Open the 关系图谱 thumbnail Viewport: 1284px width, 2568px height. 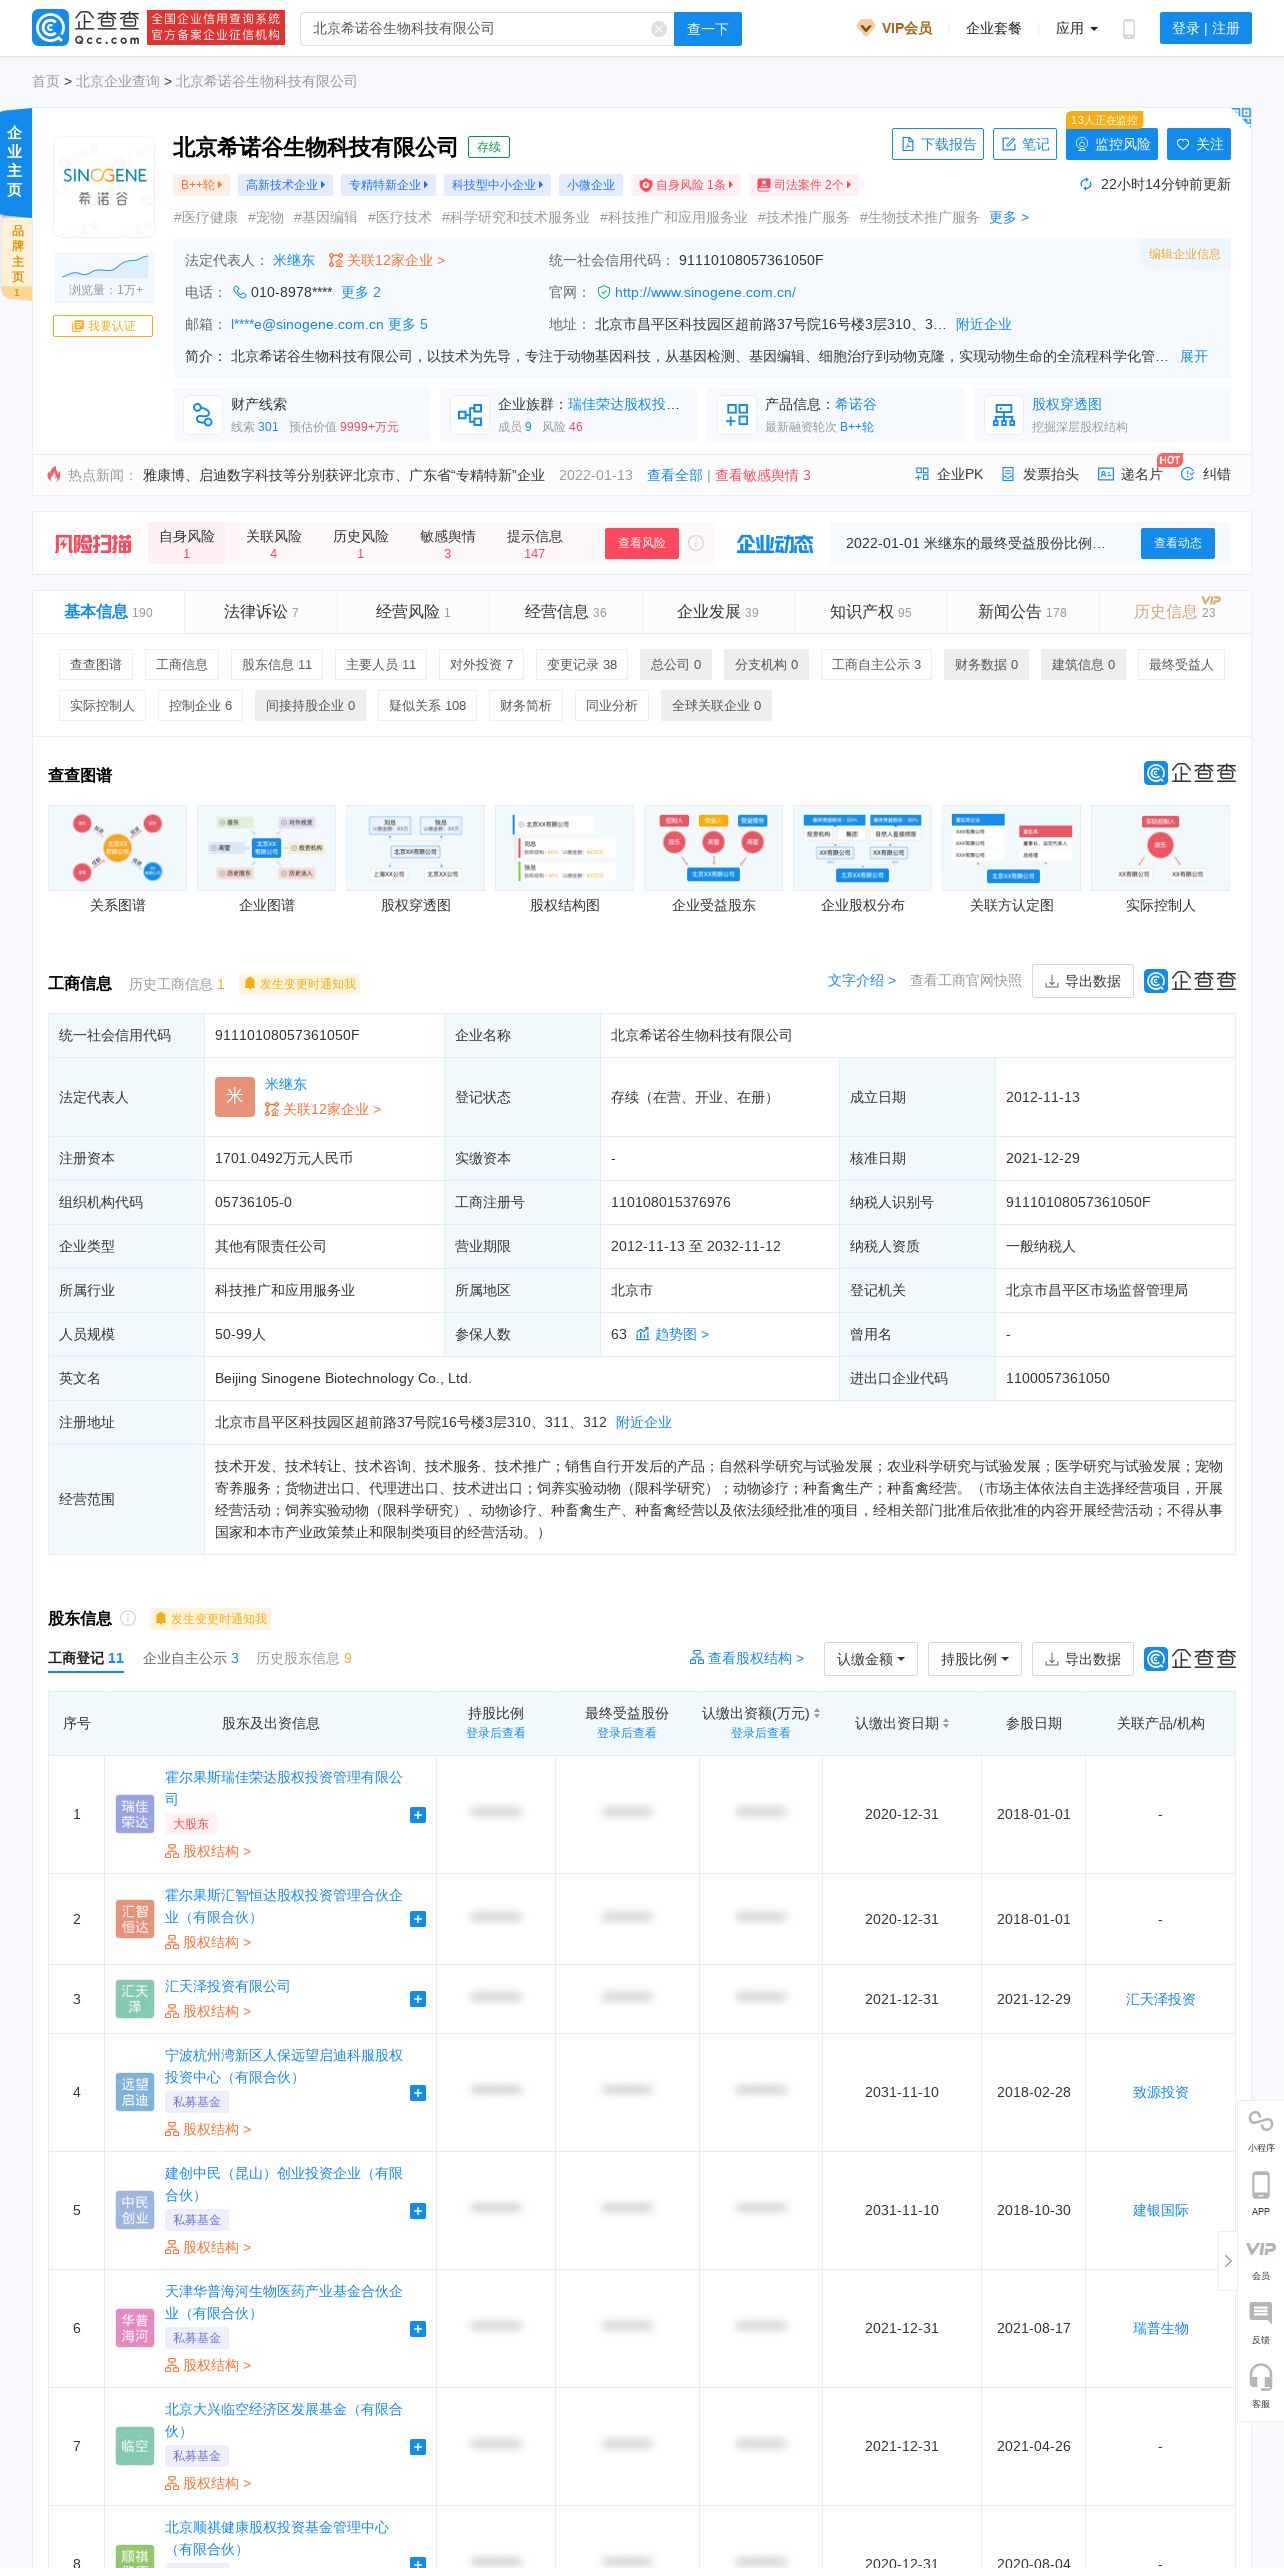tap(117, 847)
